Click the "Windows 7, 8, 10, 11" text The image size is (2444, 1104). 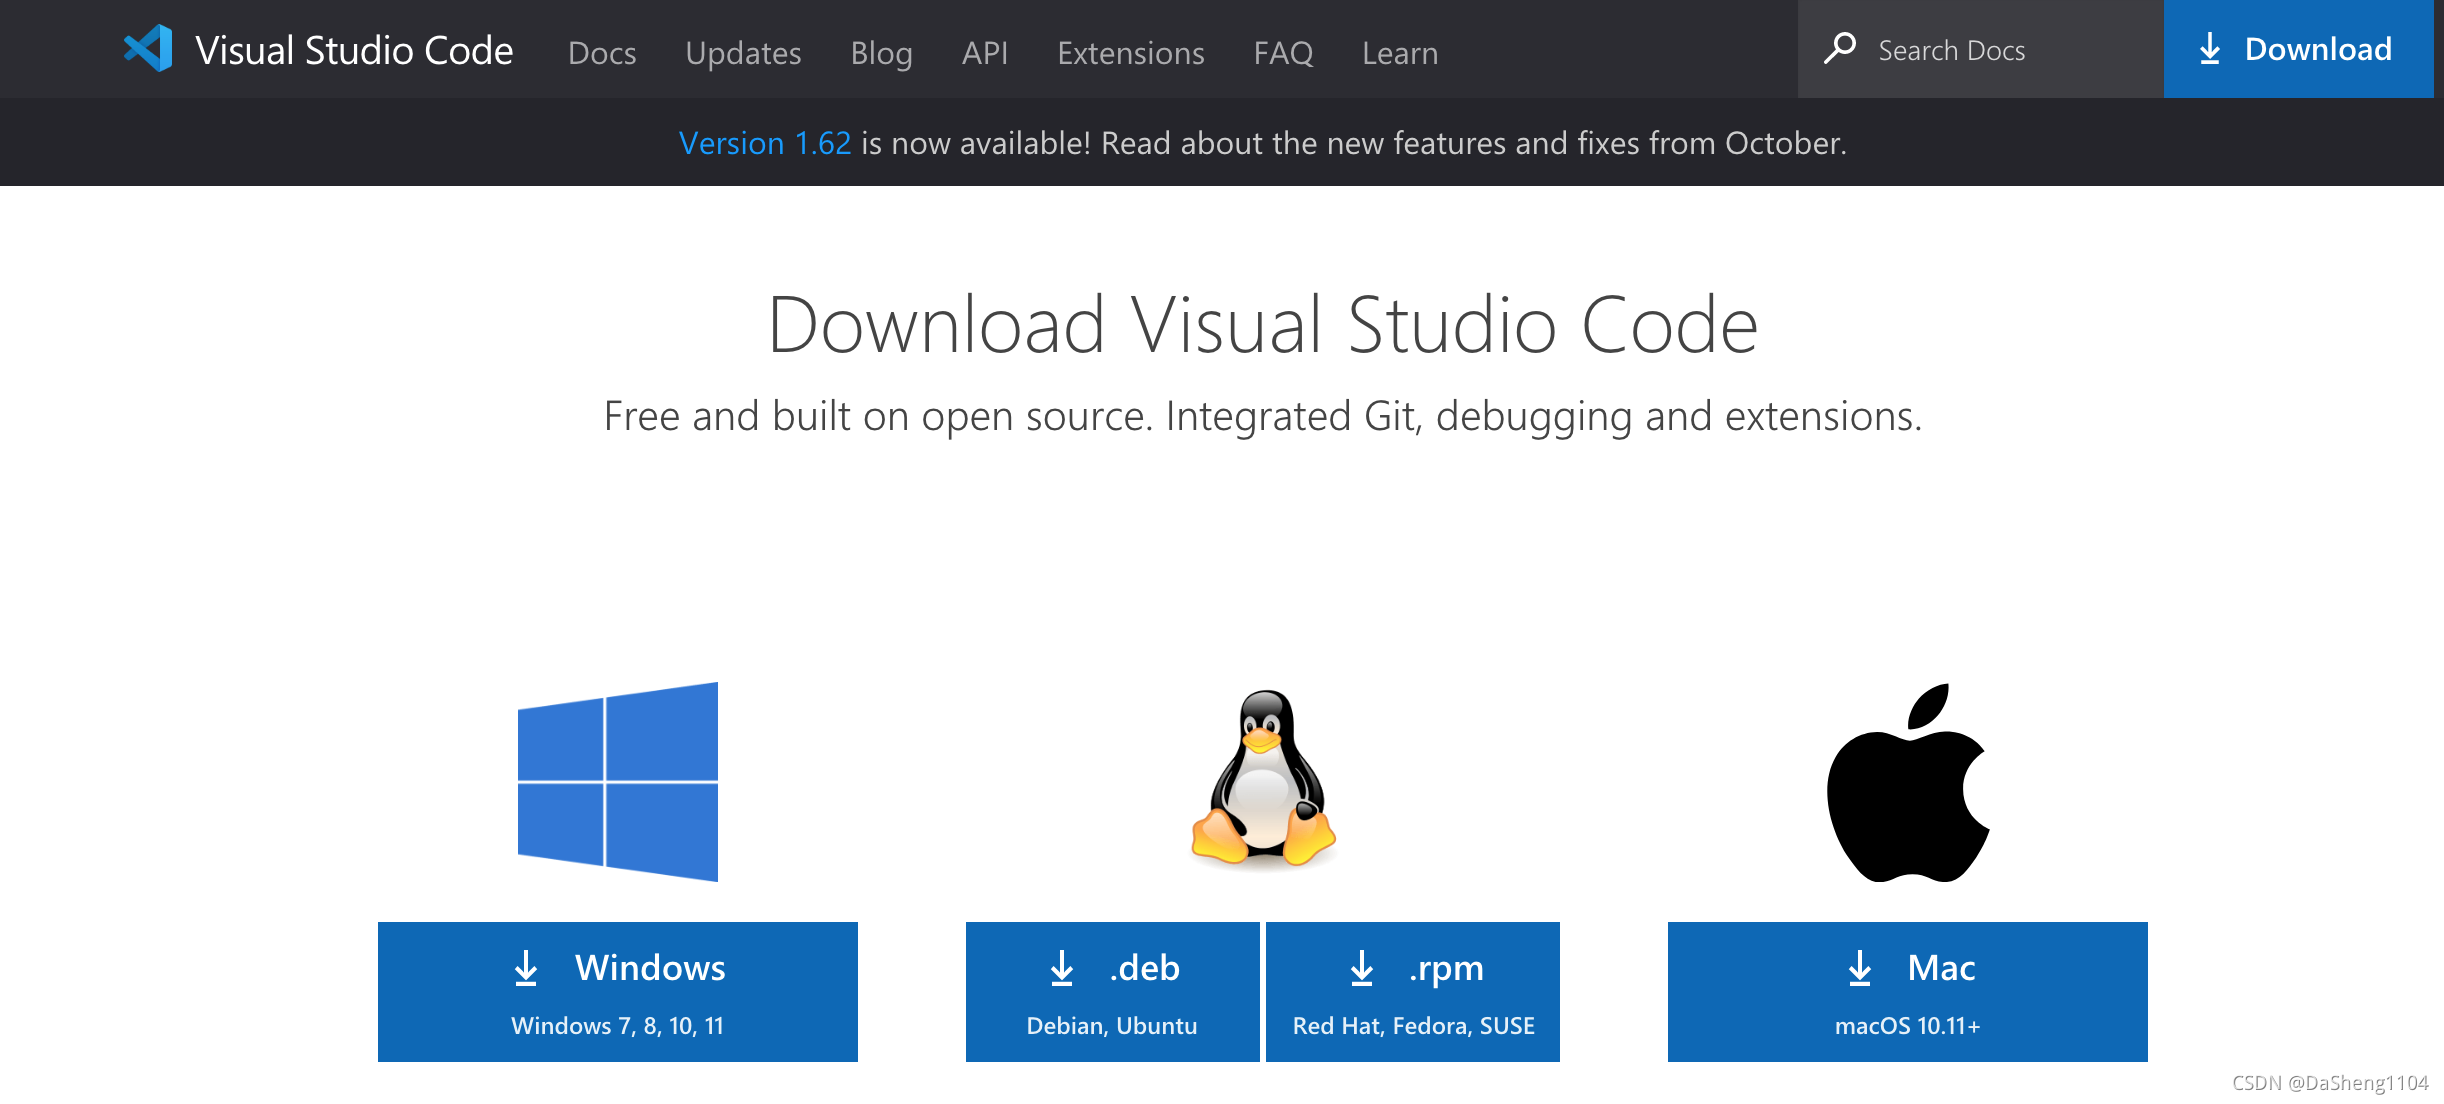617,1026
